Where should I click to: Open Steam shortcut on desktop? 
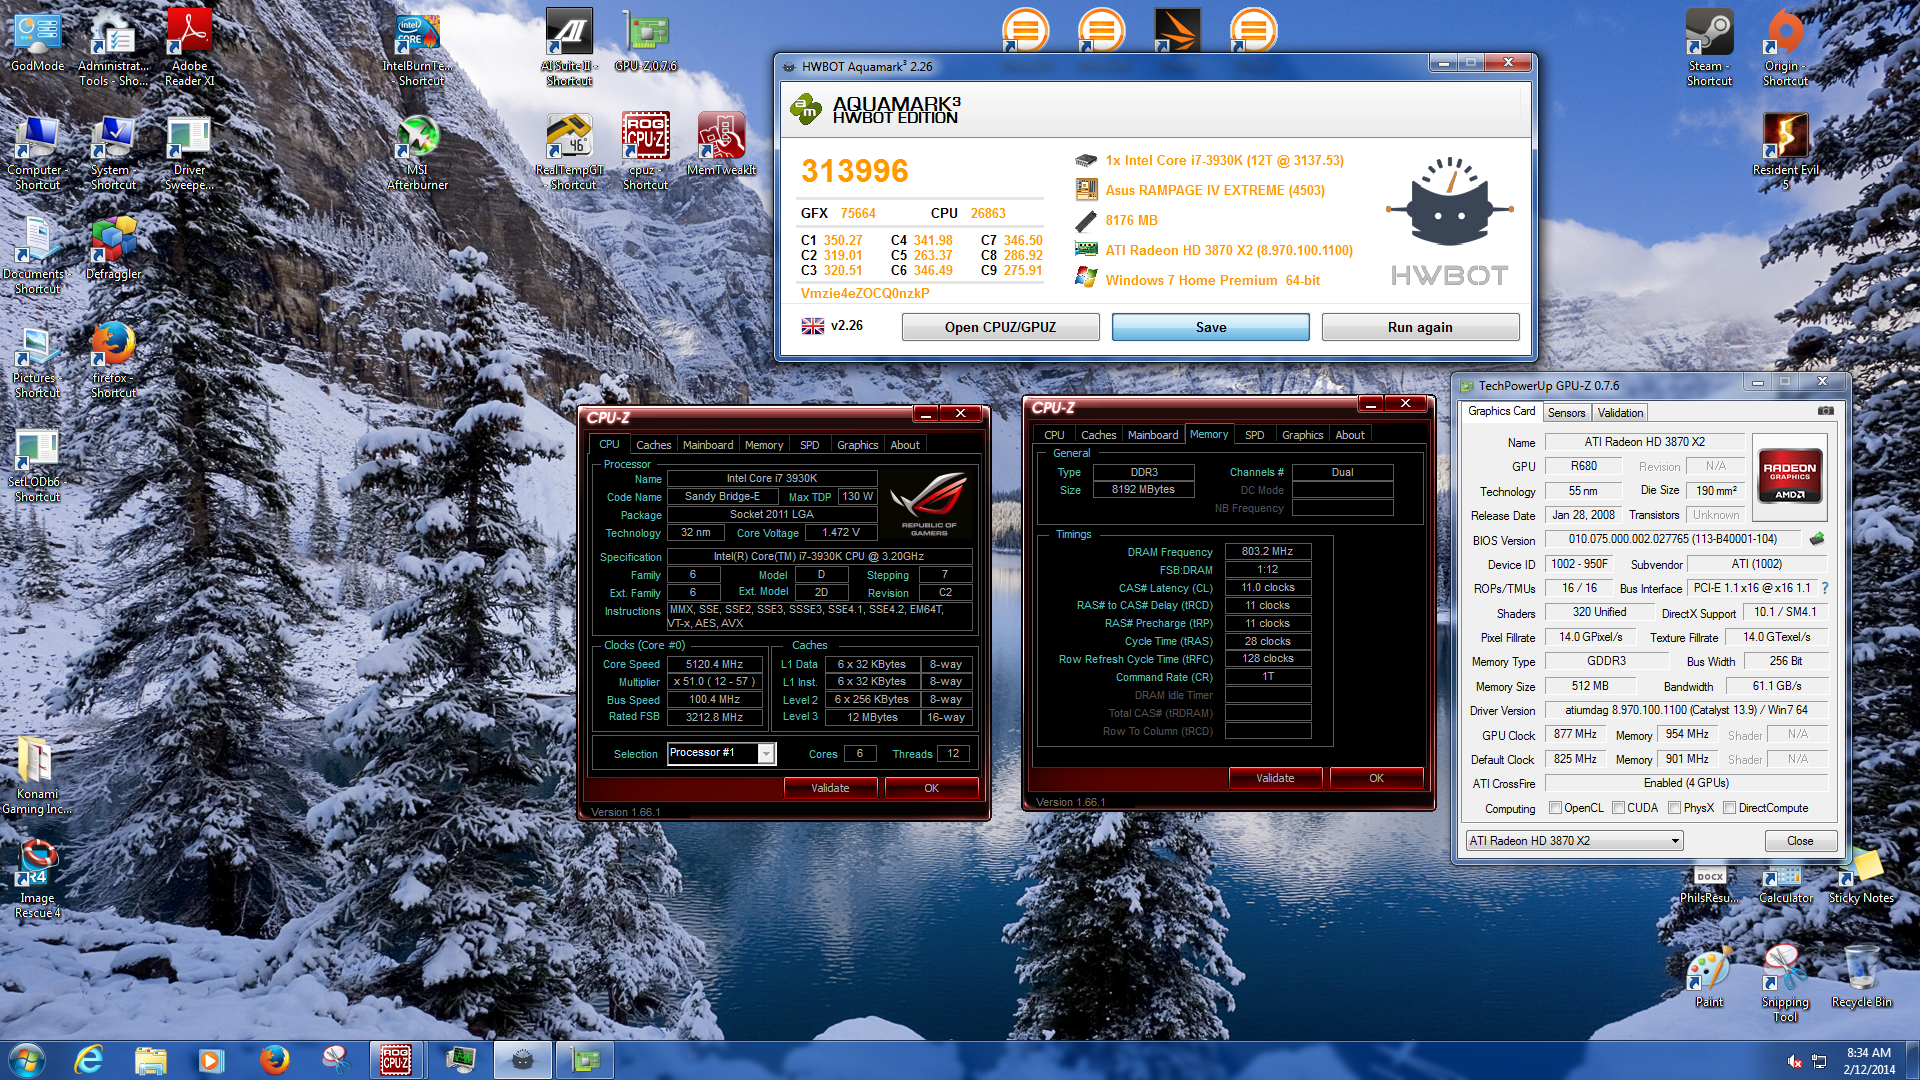click(x=1709, y=48)
